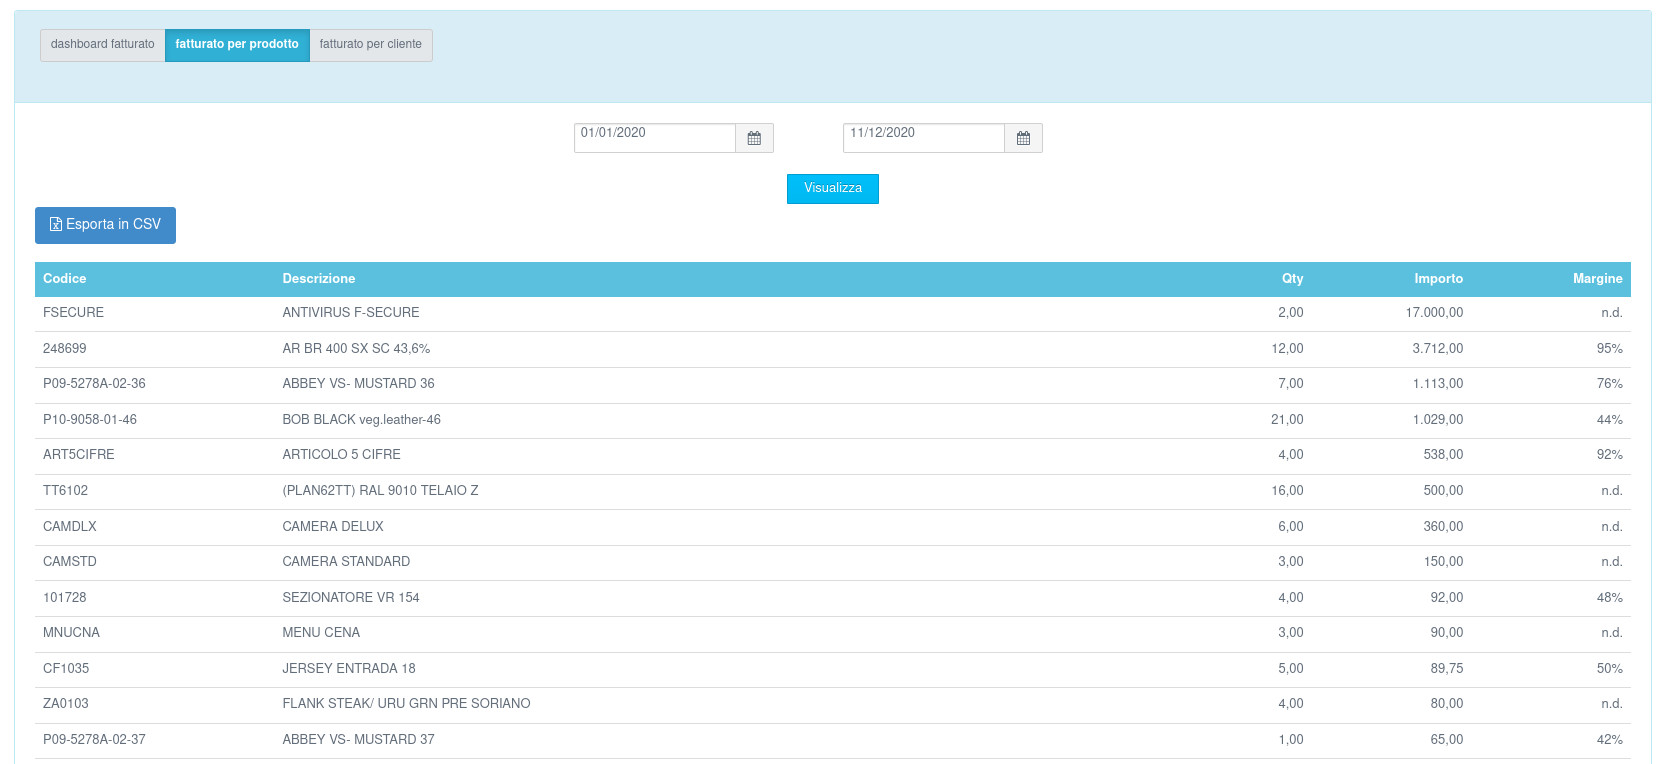Viewport: 1666px width, 764px height.
Task: Sort by the Codice column header
Action: tap(65, 279)
